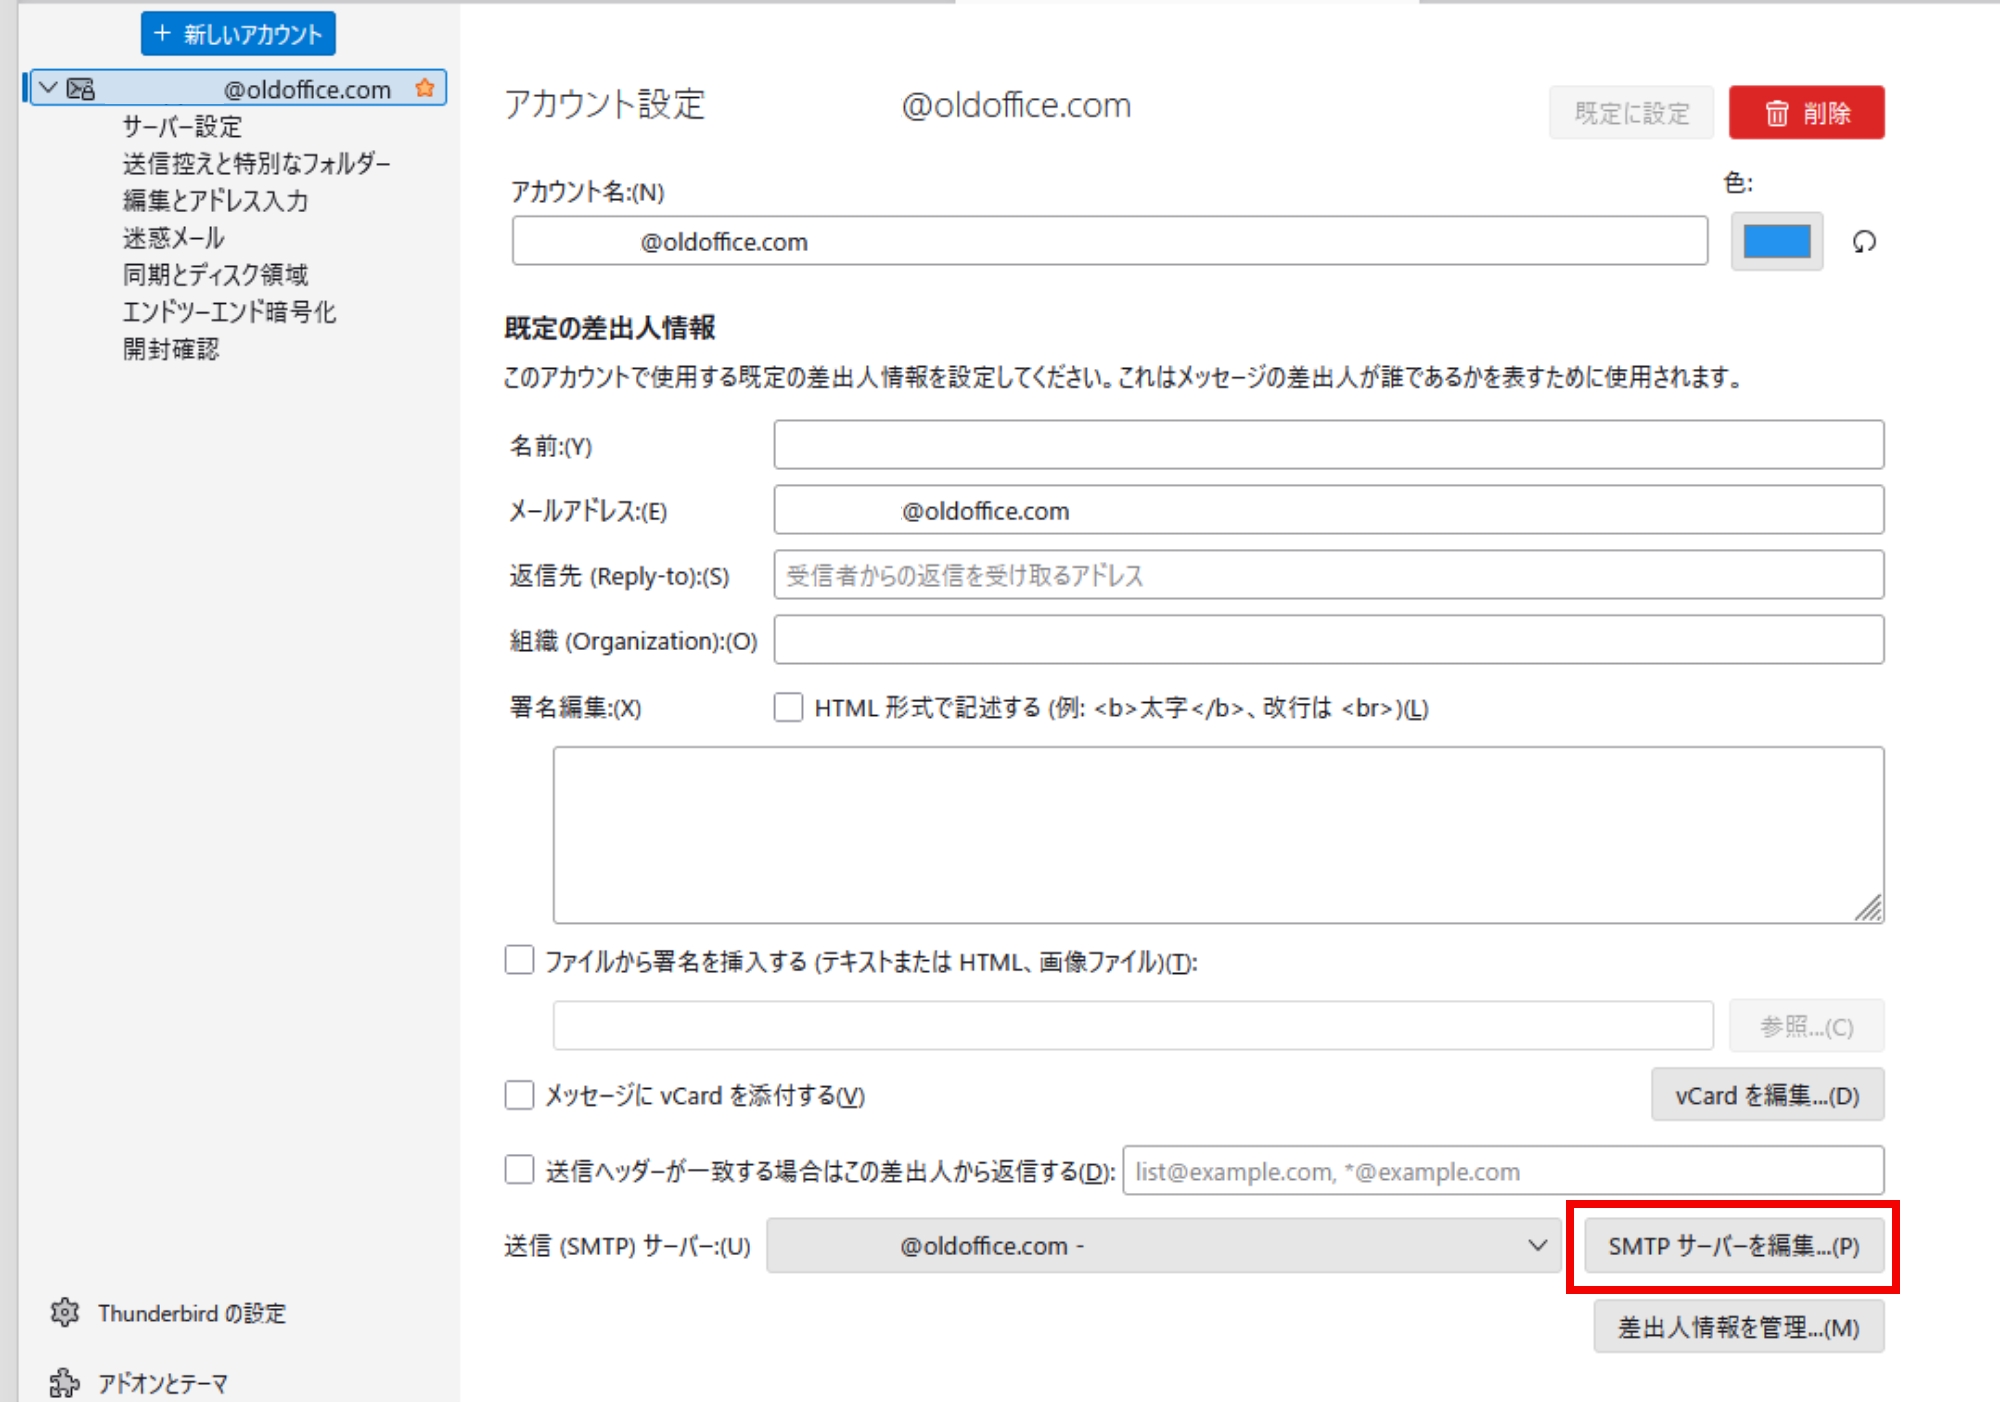Click 差出人情報を管理 button

pyautogui.click(x=1738, y=1327)
